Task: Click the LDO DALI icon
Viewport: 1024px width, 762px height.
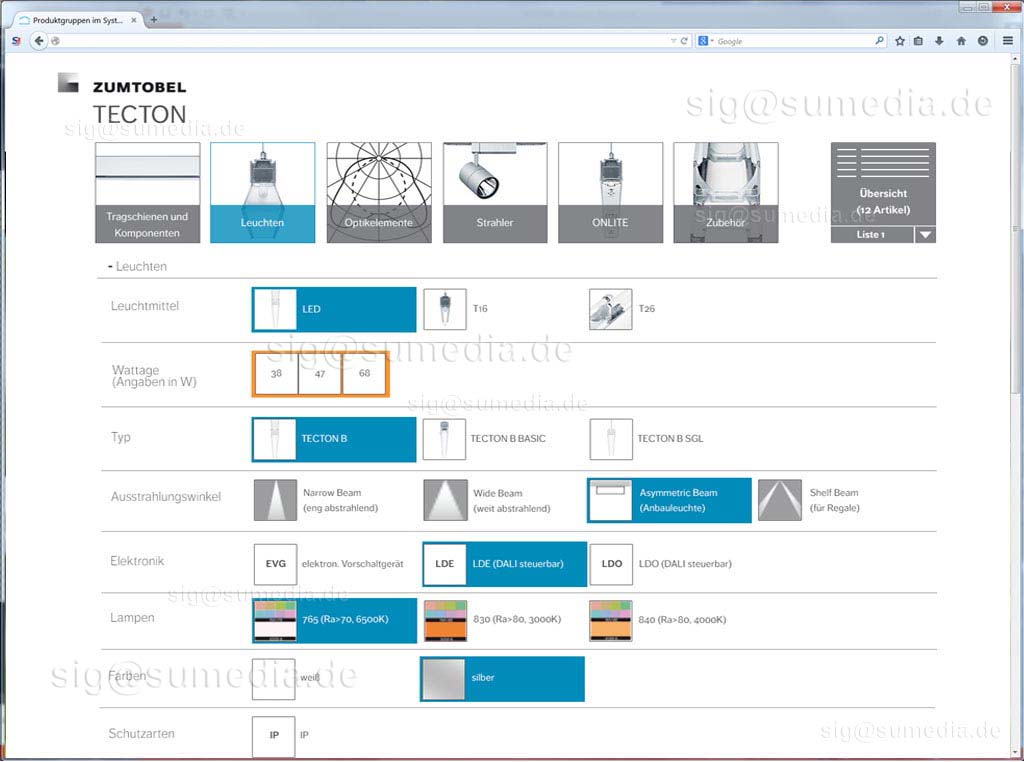Action: (611, 564)
